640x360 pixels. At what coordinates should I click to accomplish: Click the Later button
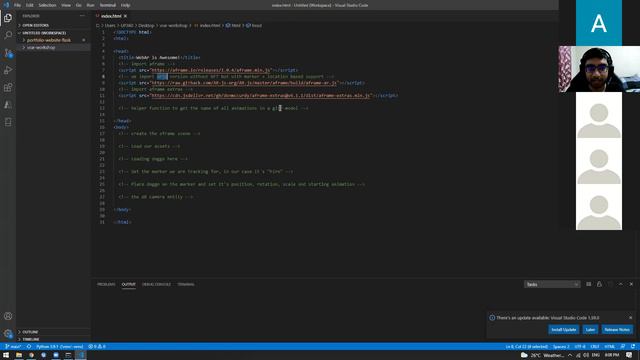click(x=590, y=329)
